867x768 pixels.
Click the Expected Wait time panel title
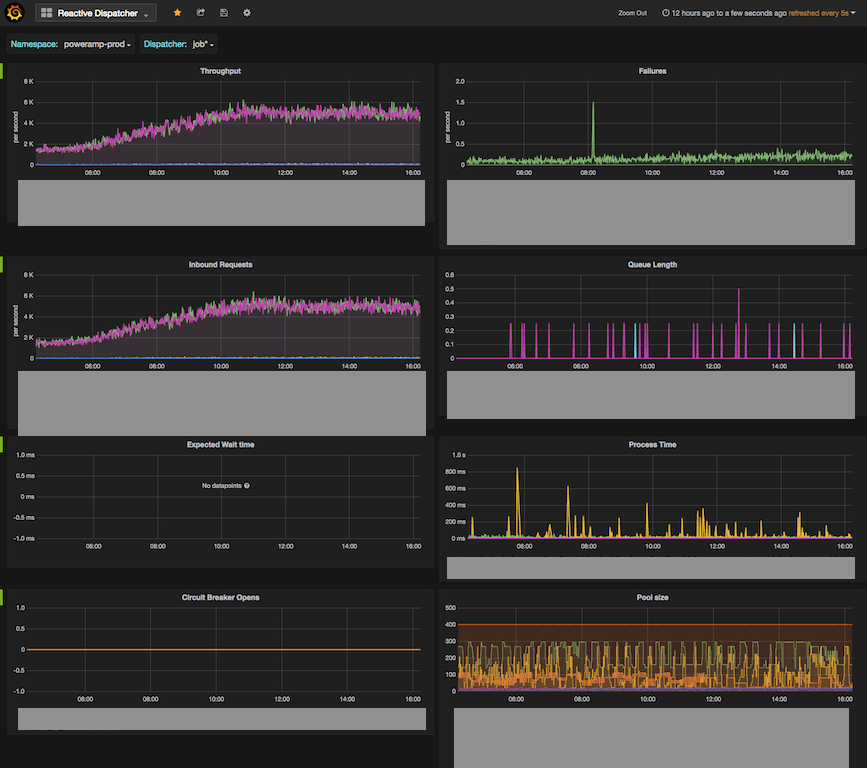(220, 445)
